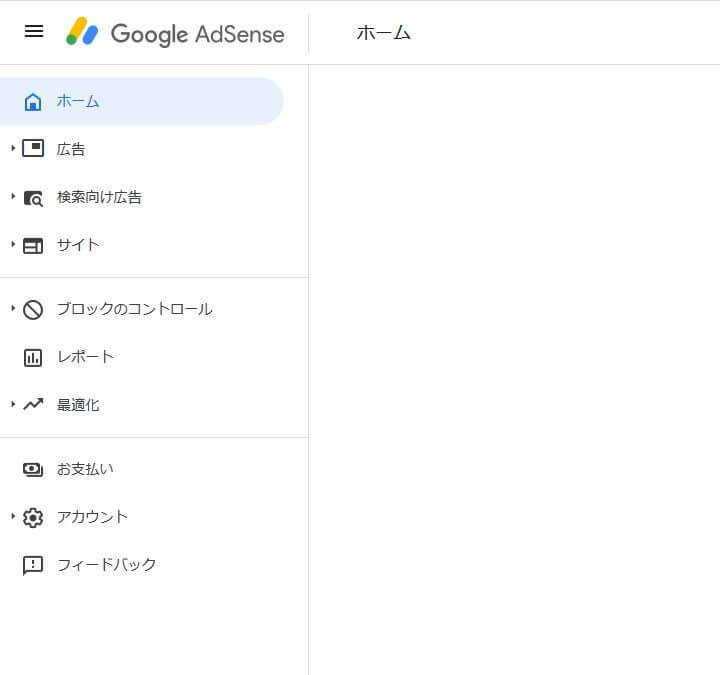
Task: Click the 最適化 trend line icon
Action: pos(33,405)
